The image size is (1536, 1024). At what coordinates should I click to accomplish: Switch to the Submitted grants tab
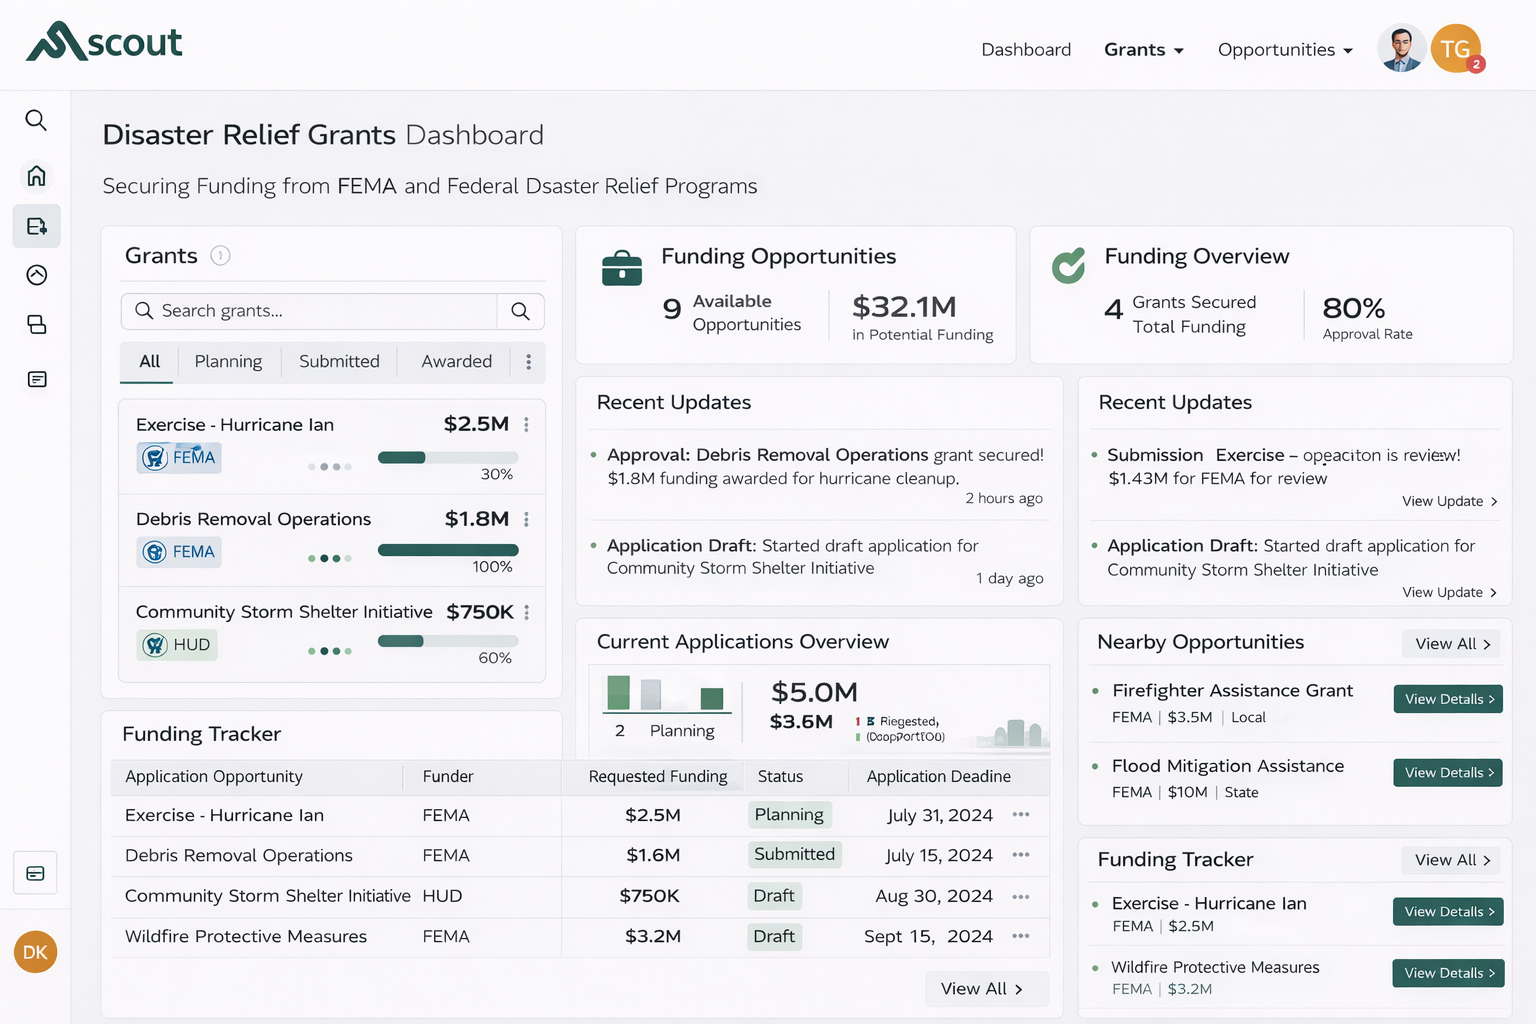pyautogui.click(x=339, y=362)
